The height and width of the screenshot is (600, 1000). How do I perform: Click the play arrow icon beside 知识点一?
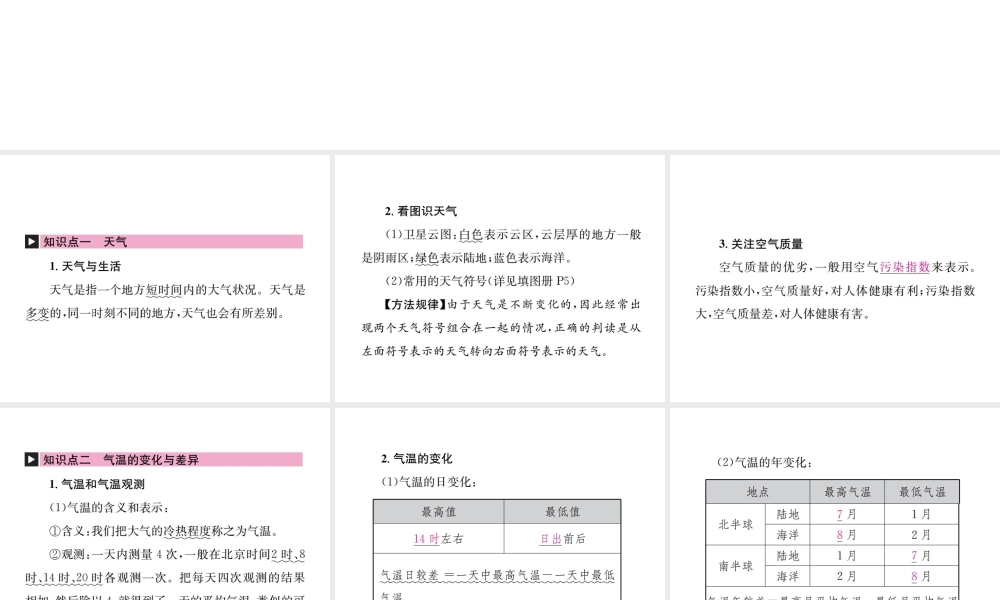point(32,242)
